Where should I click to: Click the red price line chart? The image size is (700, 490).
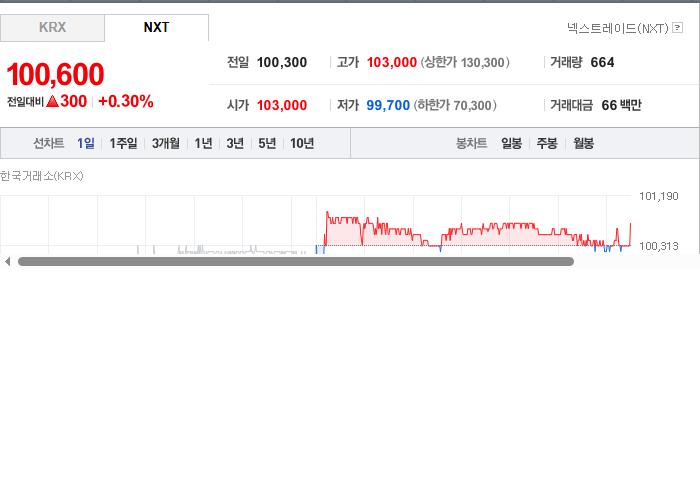coord(478,230)
